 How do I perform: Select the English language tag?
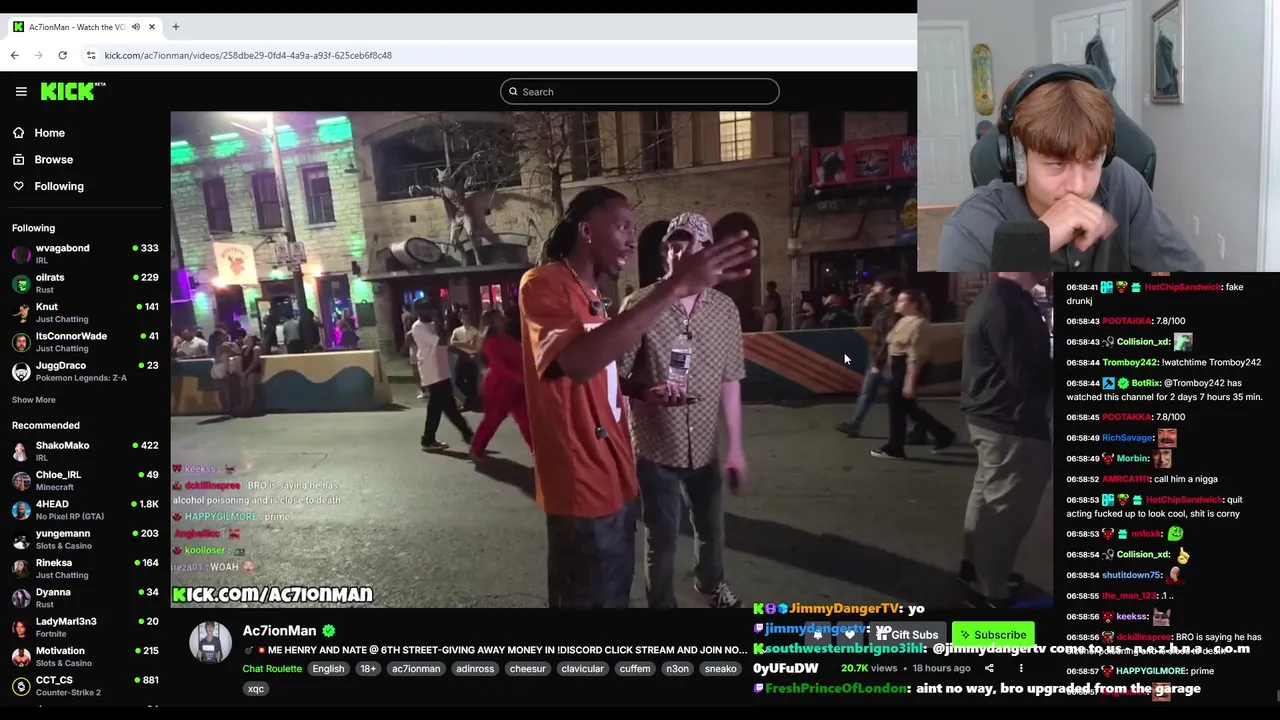[328, 669]
